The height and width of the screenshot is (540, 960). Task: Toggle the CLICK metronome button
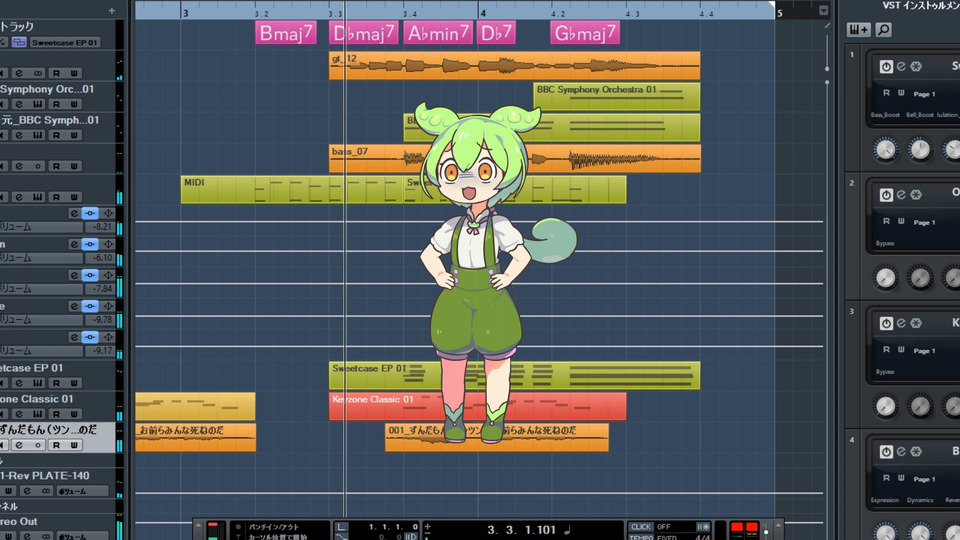(640, 527)
